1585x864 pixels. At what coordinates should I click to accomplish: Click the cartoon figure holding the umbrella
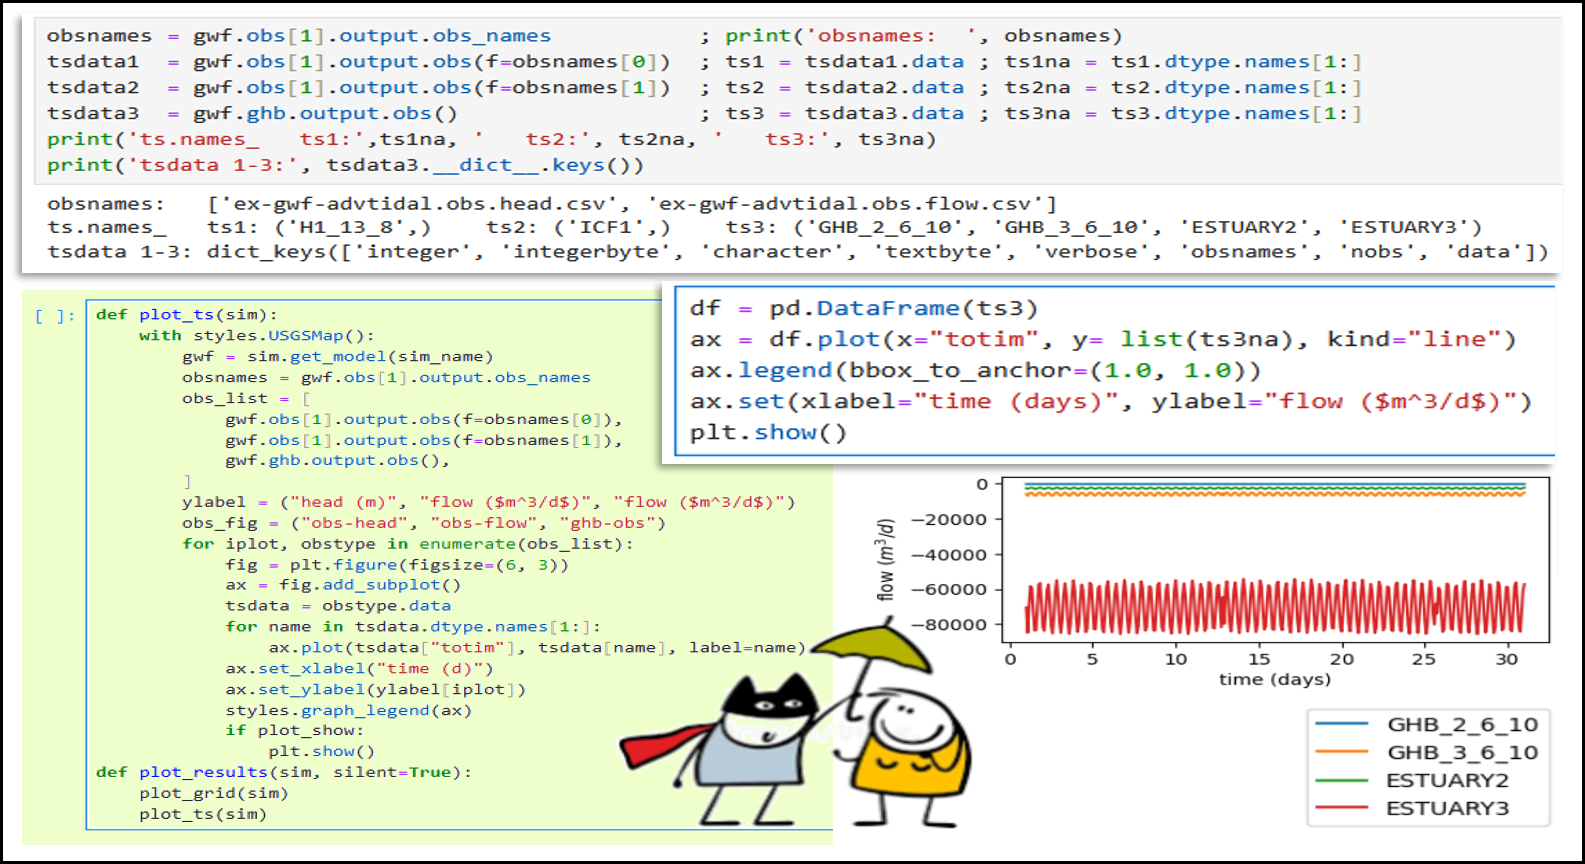click(905, 755)
